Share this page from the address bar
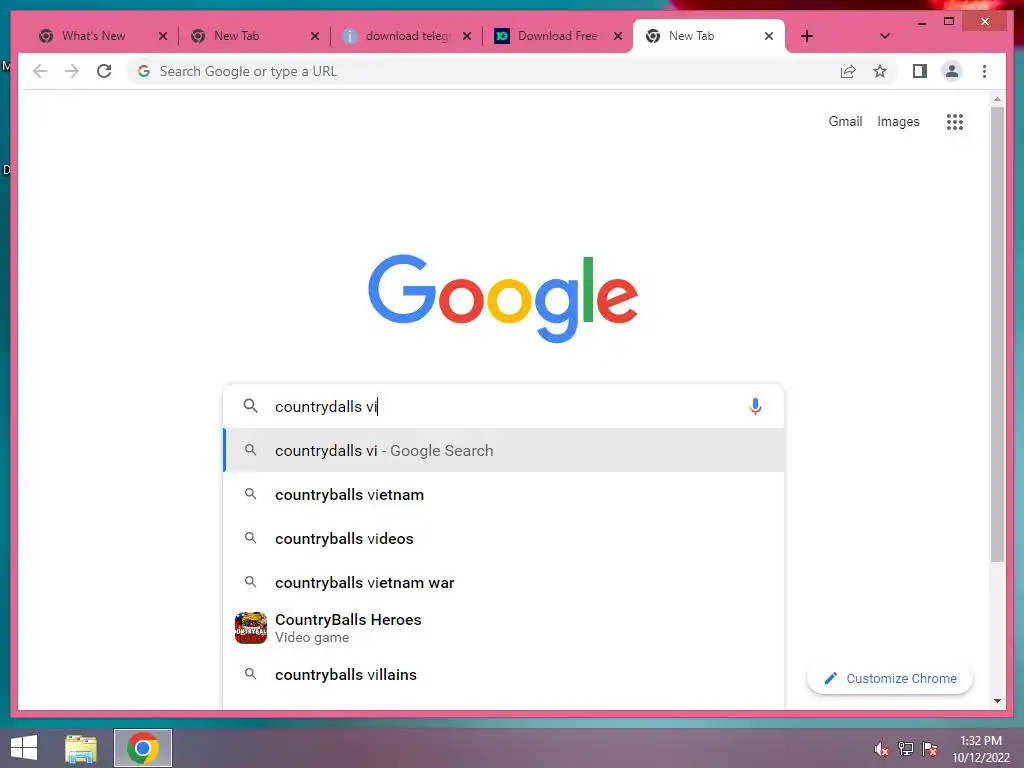This screenshot has width=1024, height=768. point(848,71)
